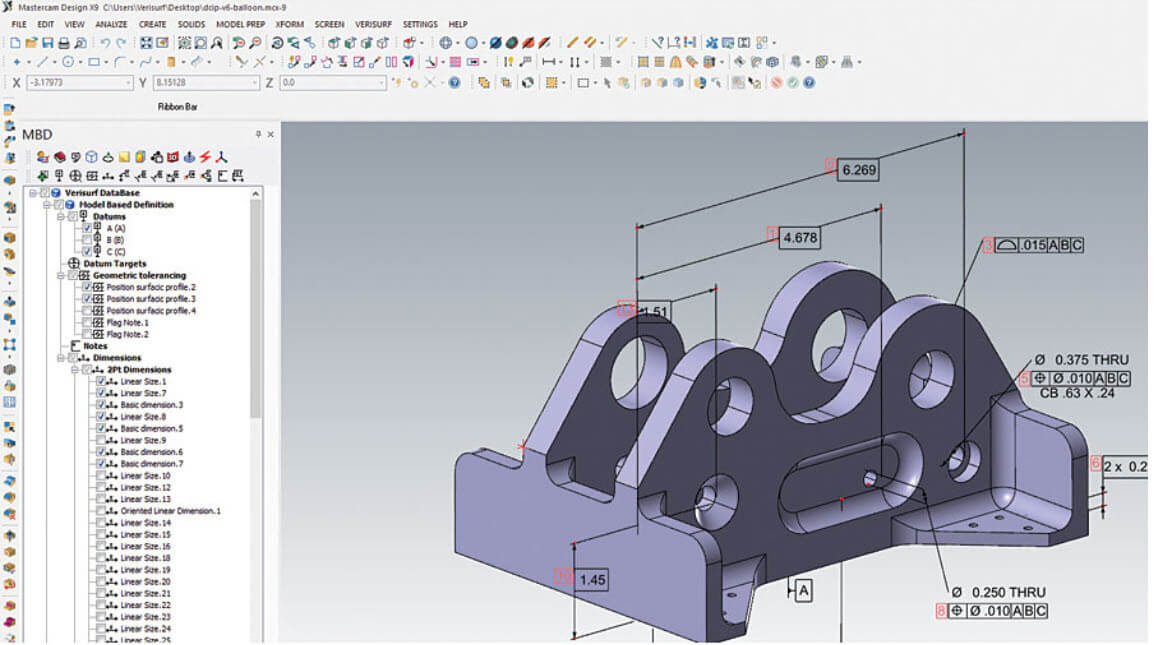Viewport: 1154px width, 645px height.
Task: Check Position surfacic profile.4 checkbox
Action: (x=88, y=311)
